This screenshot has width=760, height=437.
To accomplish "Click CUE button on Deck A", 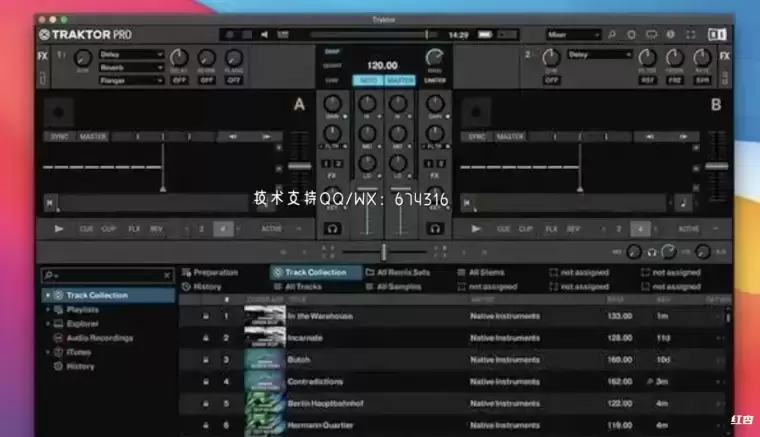I will tap(86, 229).
